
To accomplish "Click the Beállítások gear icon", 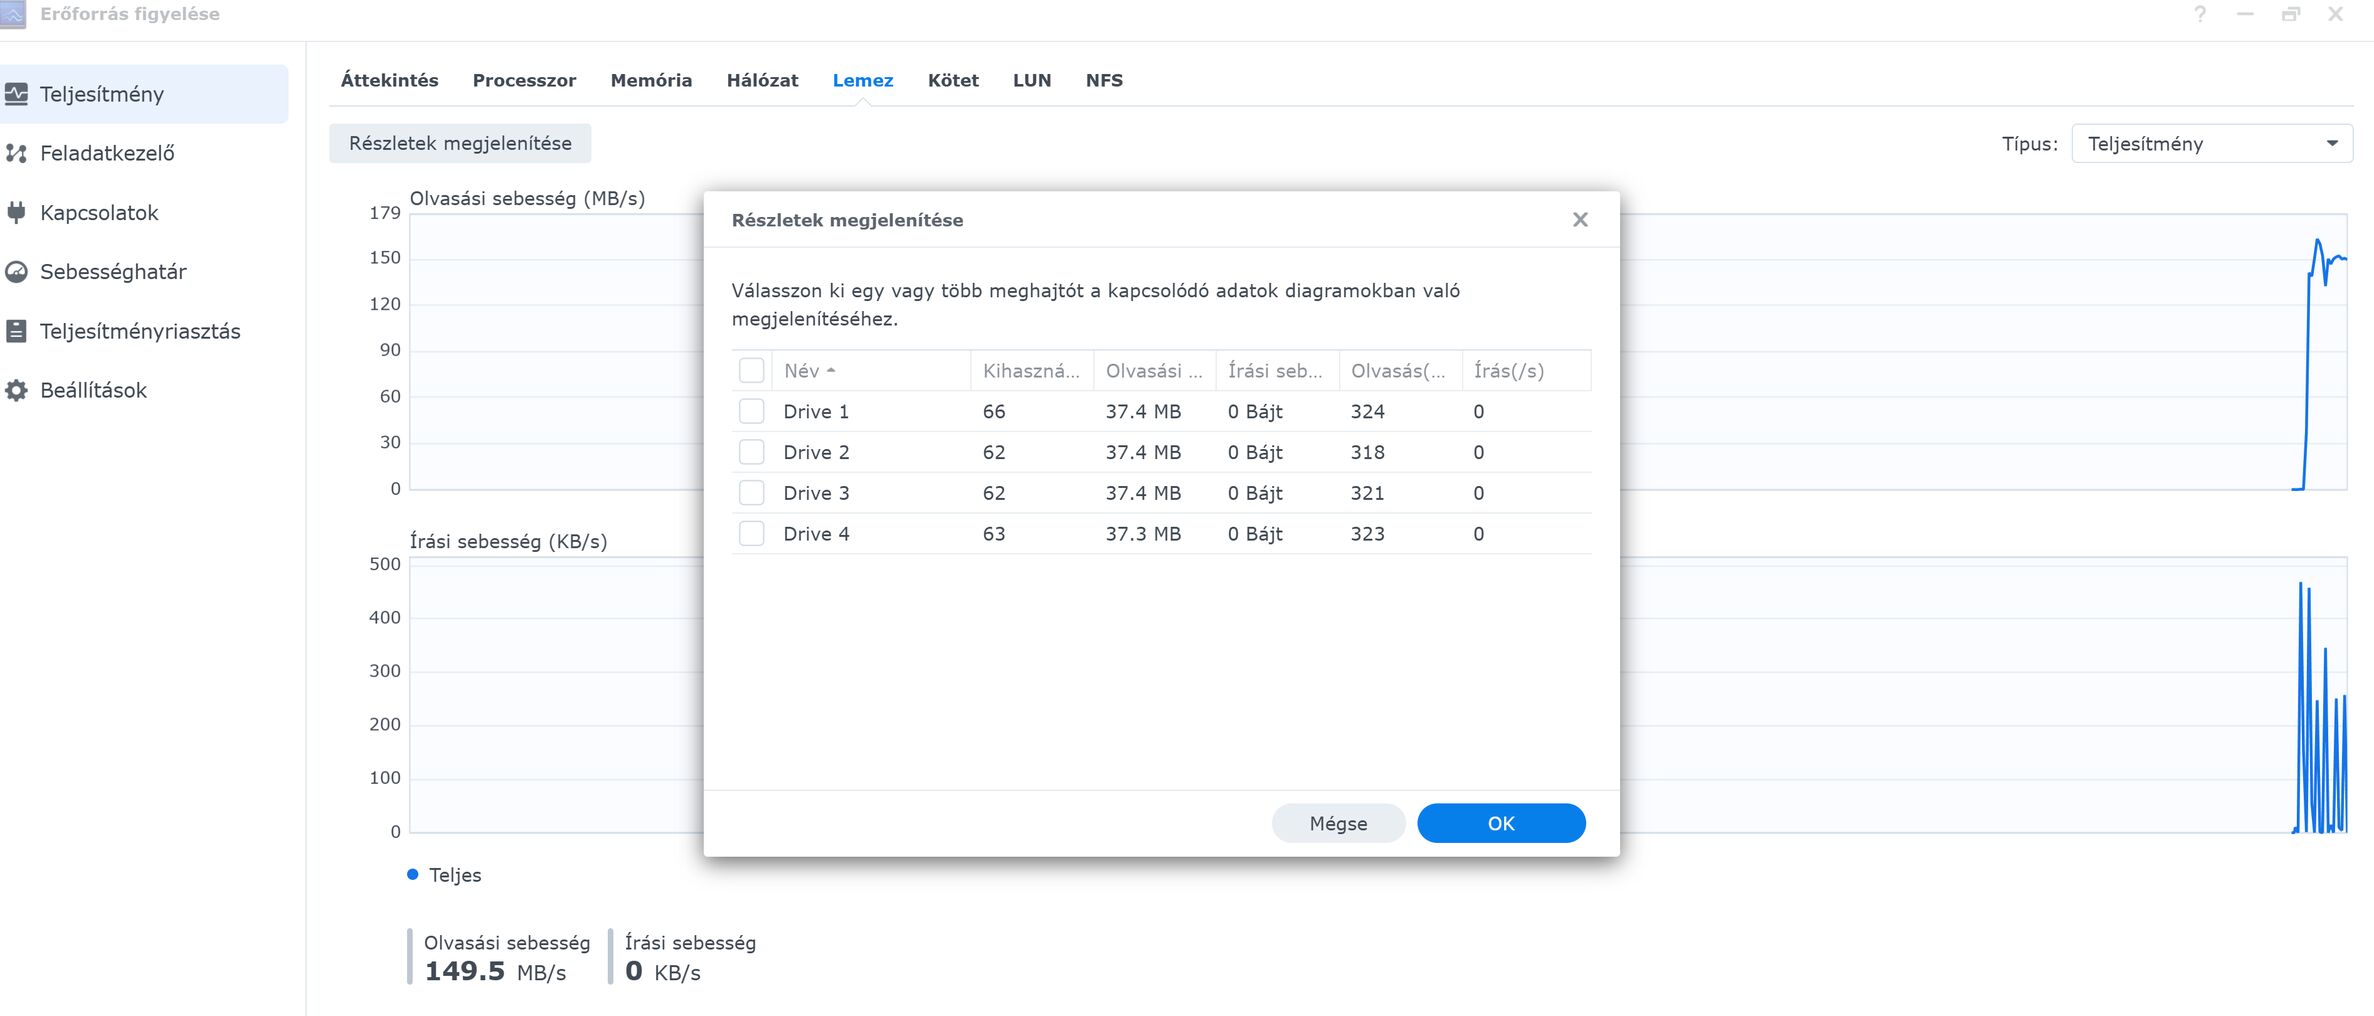I will pyautogui.click(x=16, y=390).
